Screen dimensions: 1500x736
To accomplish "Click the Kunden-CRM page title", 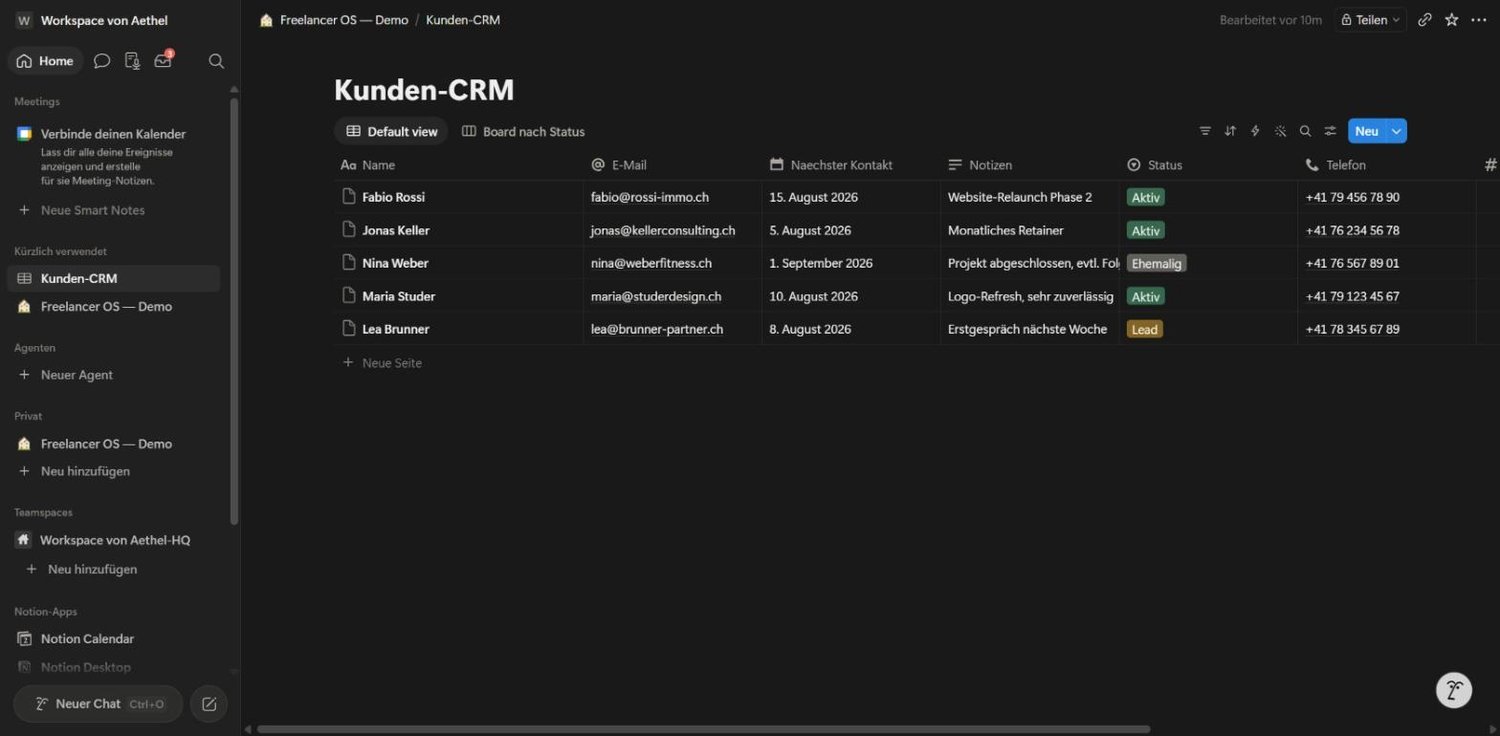I will (424, 90).
